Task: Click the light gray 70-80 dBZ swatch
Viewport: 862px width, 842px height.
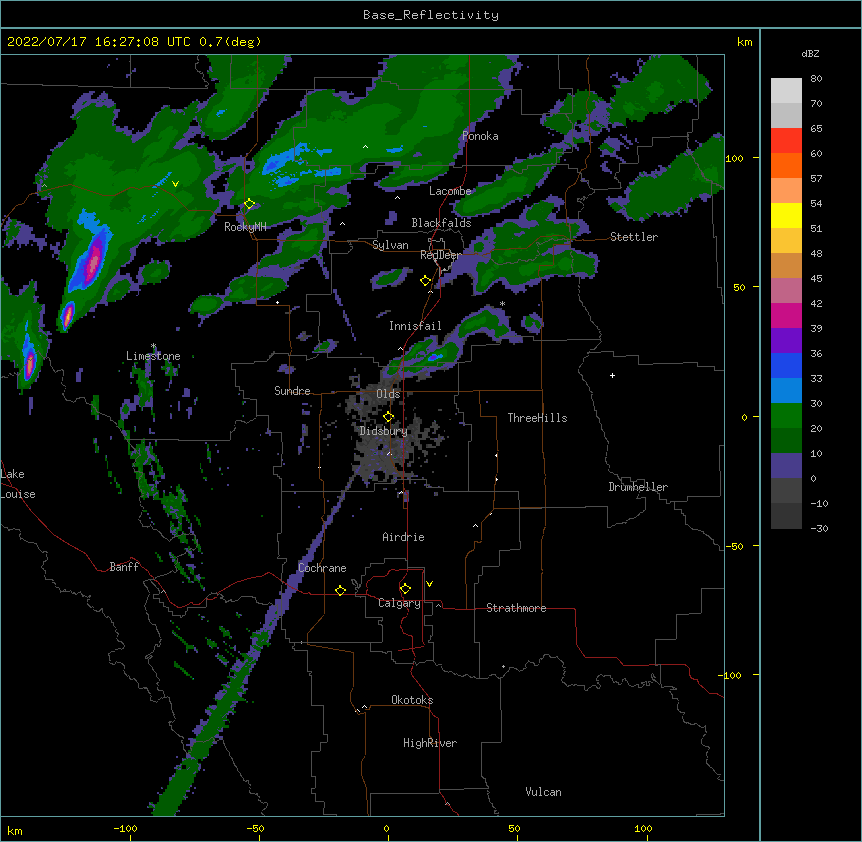Action: (786, 91)
